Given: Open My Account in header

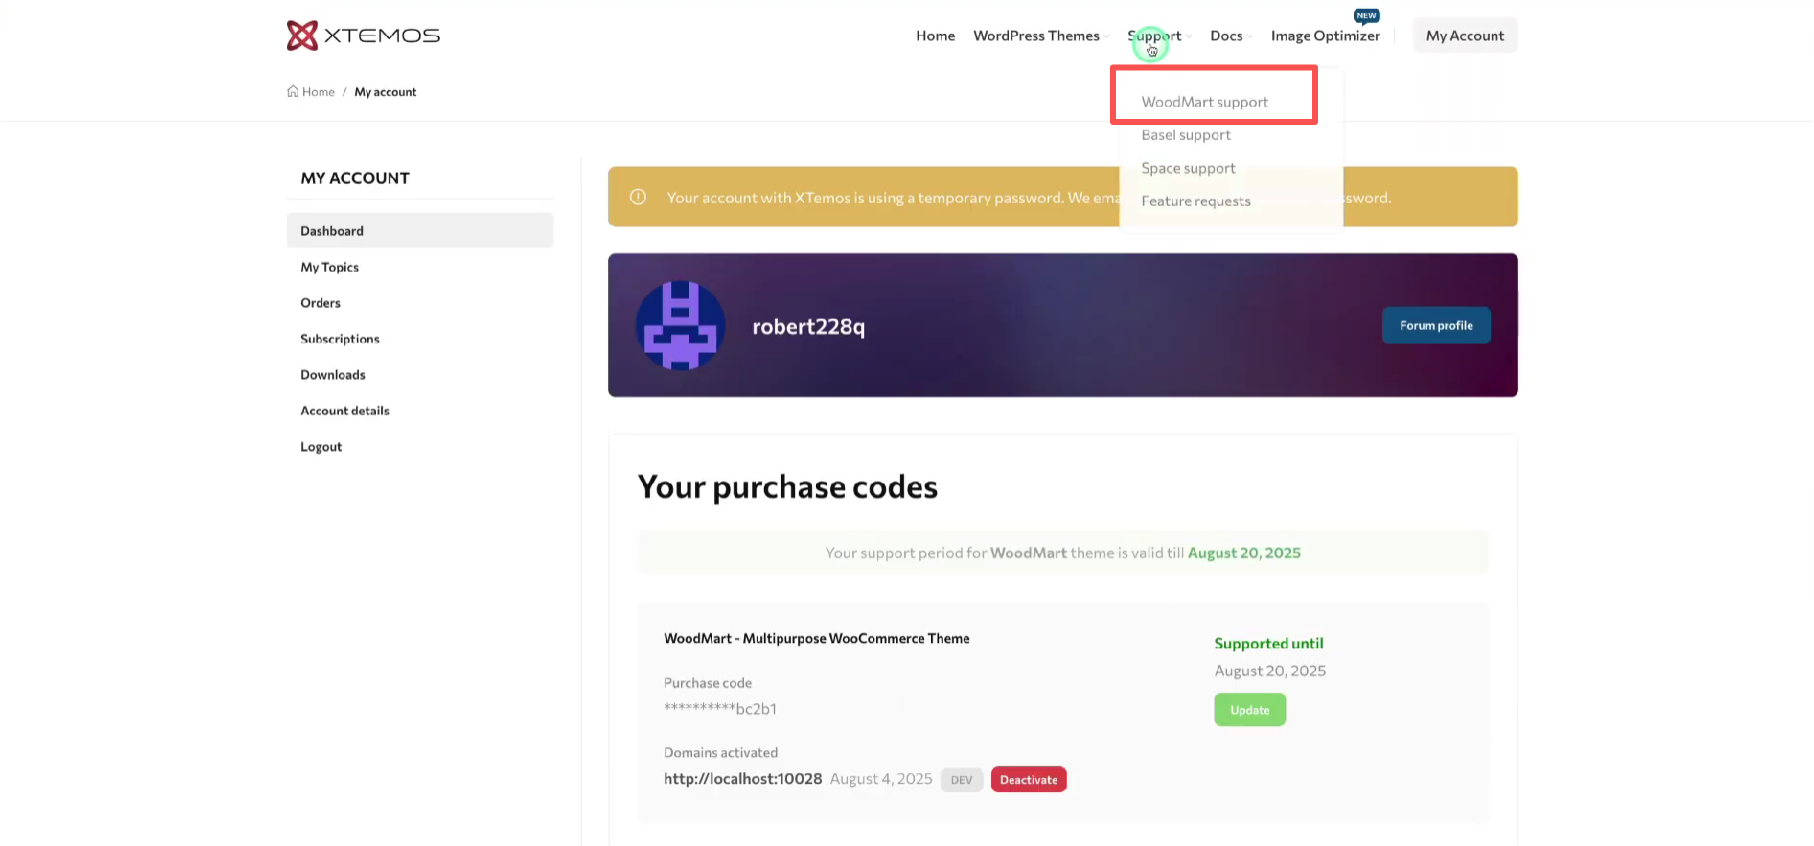Looking at the screenshot, I should (1464, 36).
